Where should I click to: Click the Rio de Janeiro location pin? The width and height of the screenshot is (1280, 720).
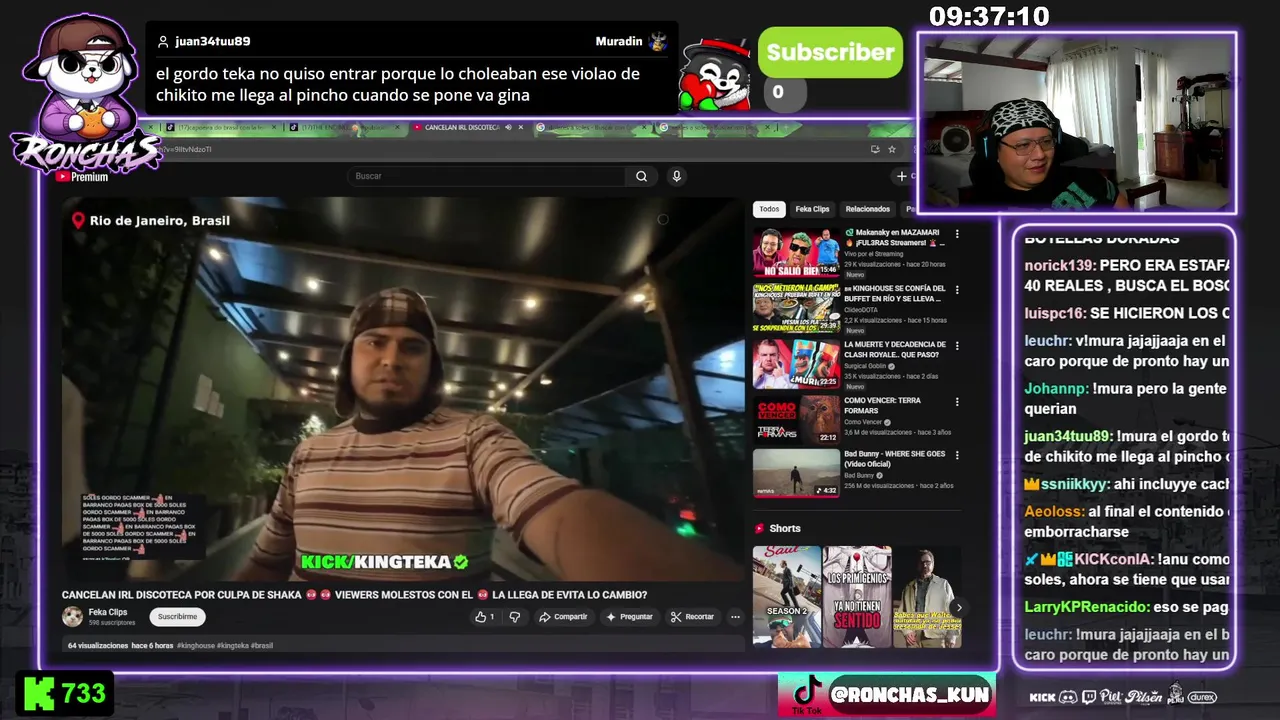pyautogui.click(x=78, y=221)
